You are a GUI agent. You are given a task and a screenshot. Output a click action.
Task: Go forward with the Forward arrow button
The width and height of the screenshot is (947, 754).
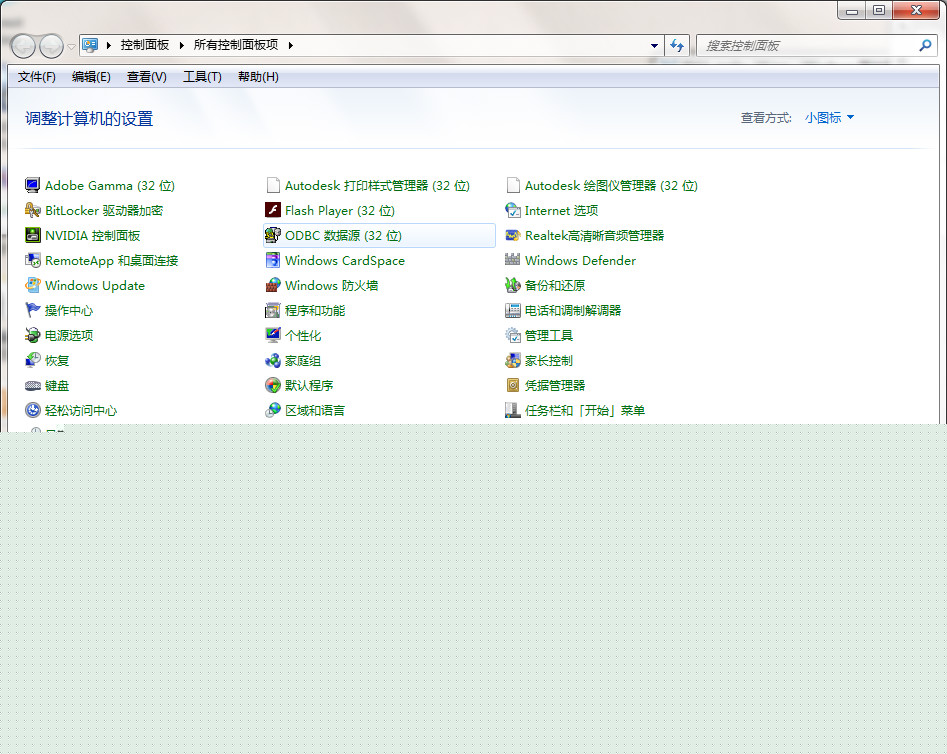[x=51, y=46]
